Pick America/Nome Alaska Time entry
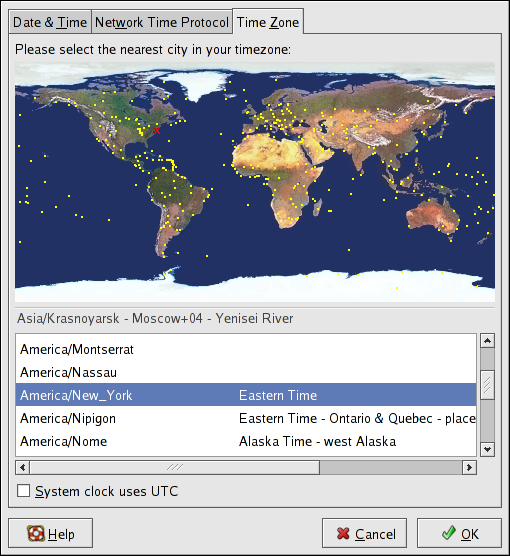Screen dimensions: 510x556 [x=246, y=441]
